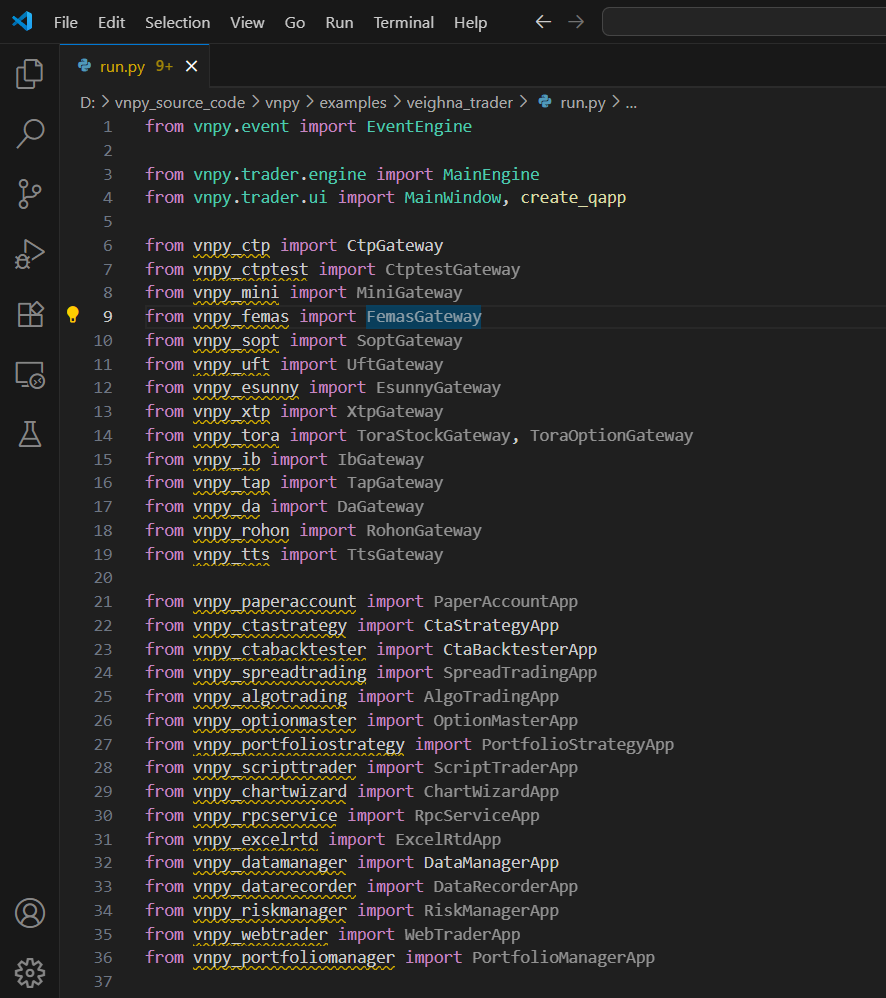Viewport: 886px width, 998px height.
Task: Click SpreadTradingApp on line 24
Action: [520, 673]
